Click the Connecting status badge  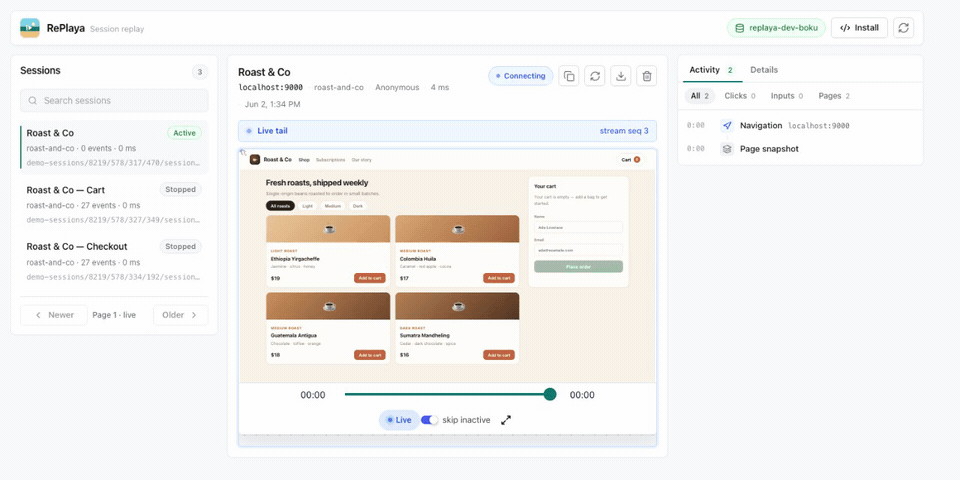[520, 76]
